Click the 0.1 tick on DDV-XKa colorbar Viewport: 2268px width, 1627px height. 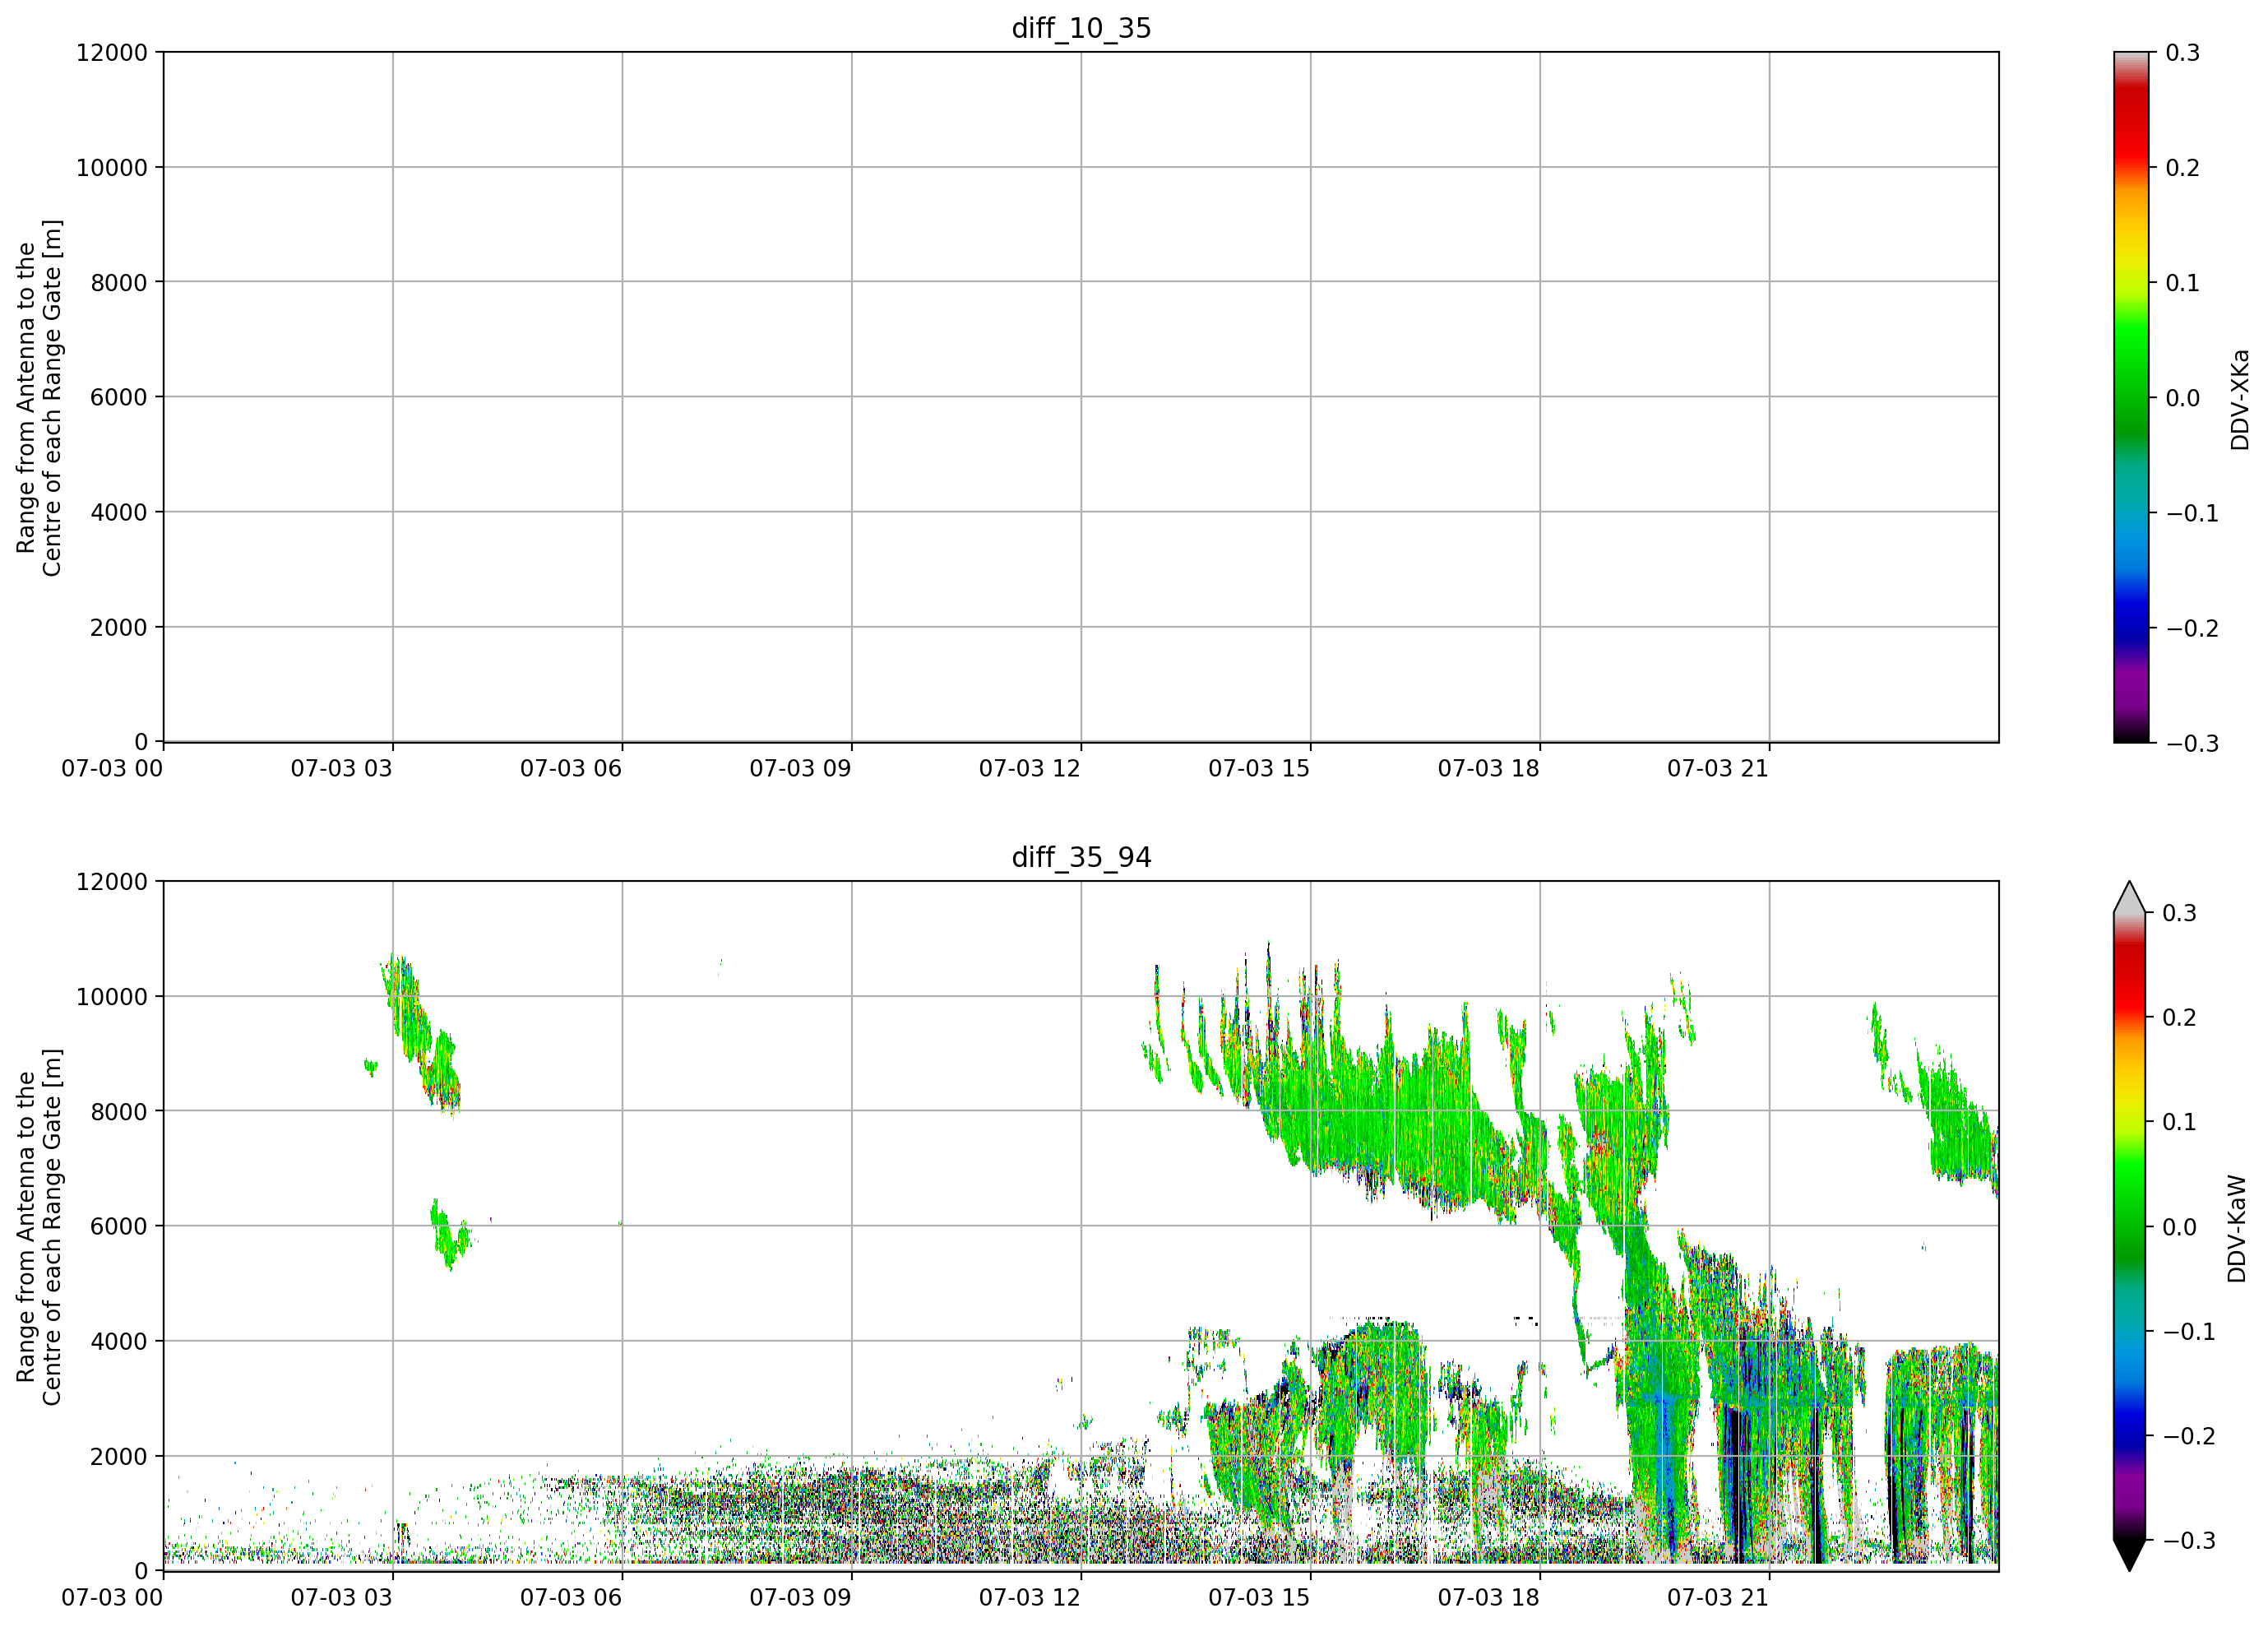tap(2183, 282)
